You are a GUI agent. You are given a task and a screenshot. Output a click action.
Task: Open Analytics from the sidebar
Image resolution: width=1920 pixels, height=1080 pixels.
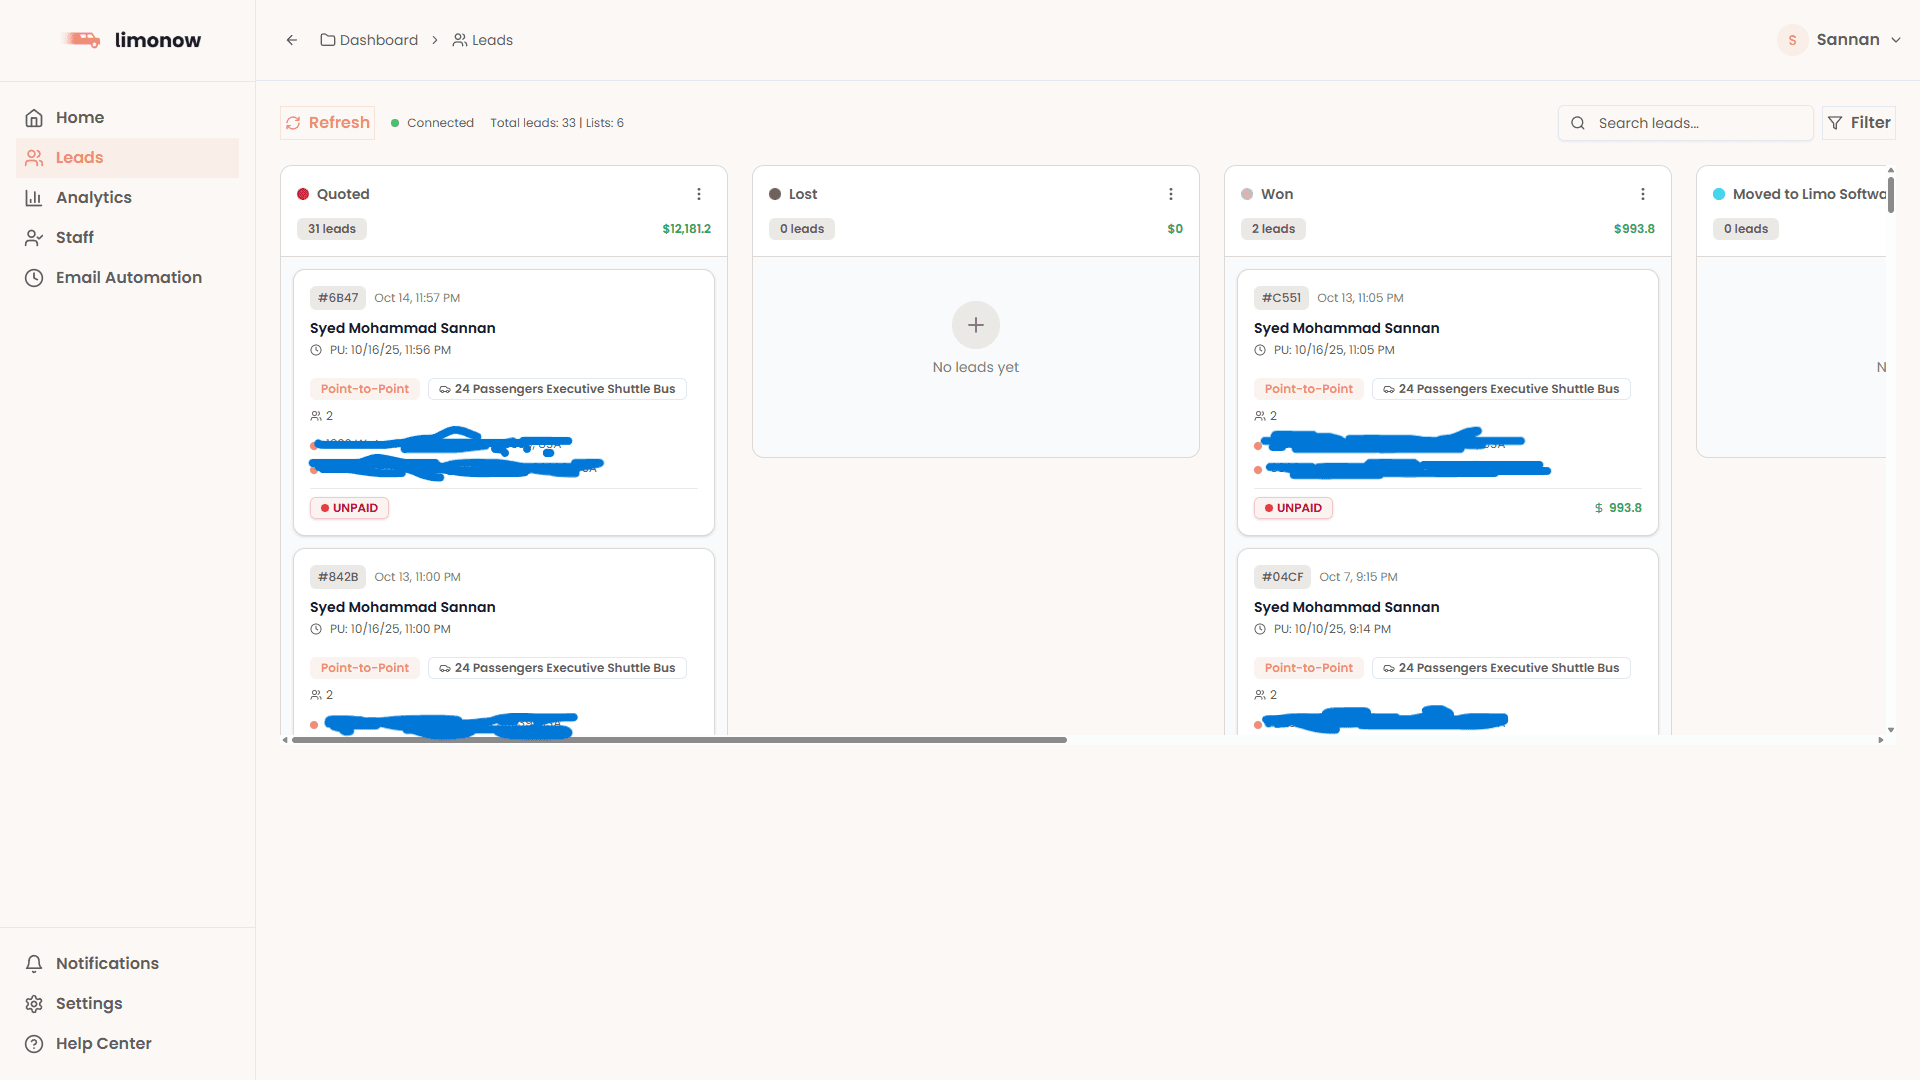(93, 197)
